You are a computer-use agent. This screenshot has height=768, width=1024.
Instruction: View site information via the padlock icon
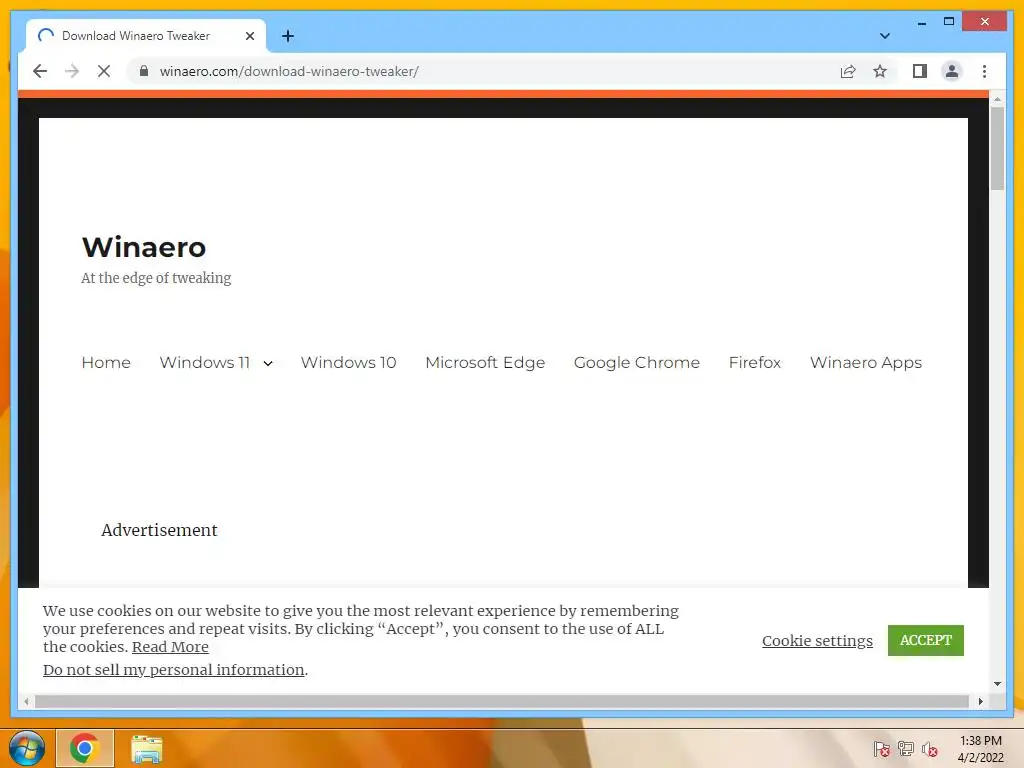144,71
